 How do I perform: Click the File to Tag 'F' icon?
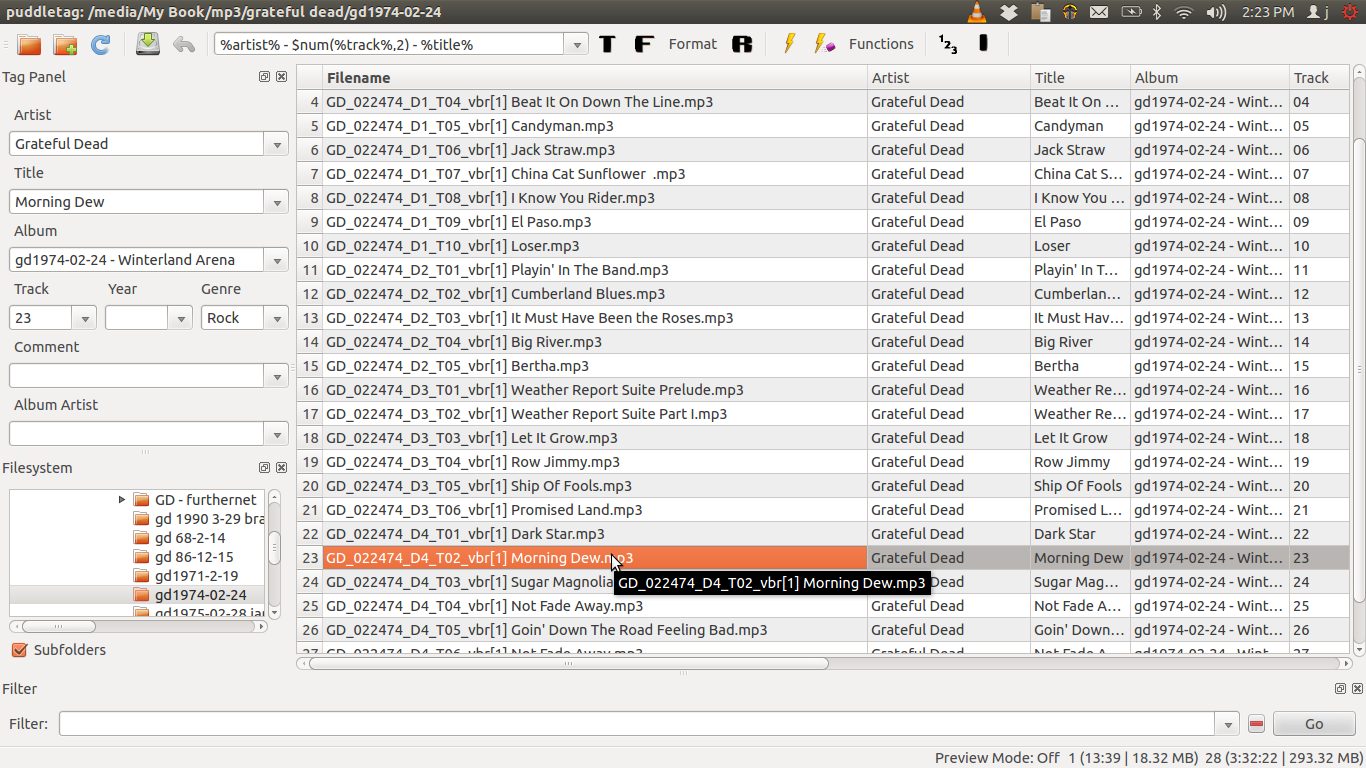click(644, 44)
